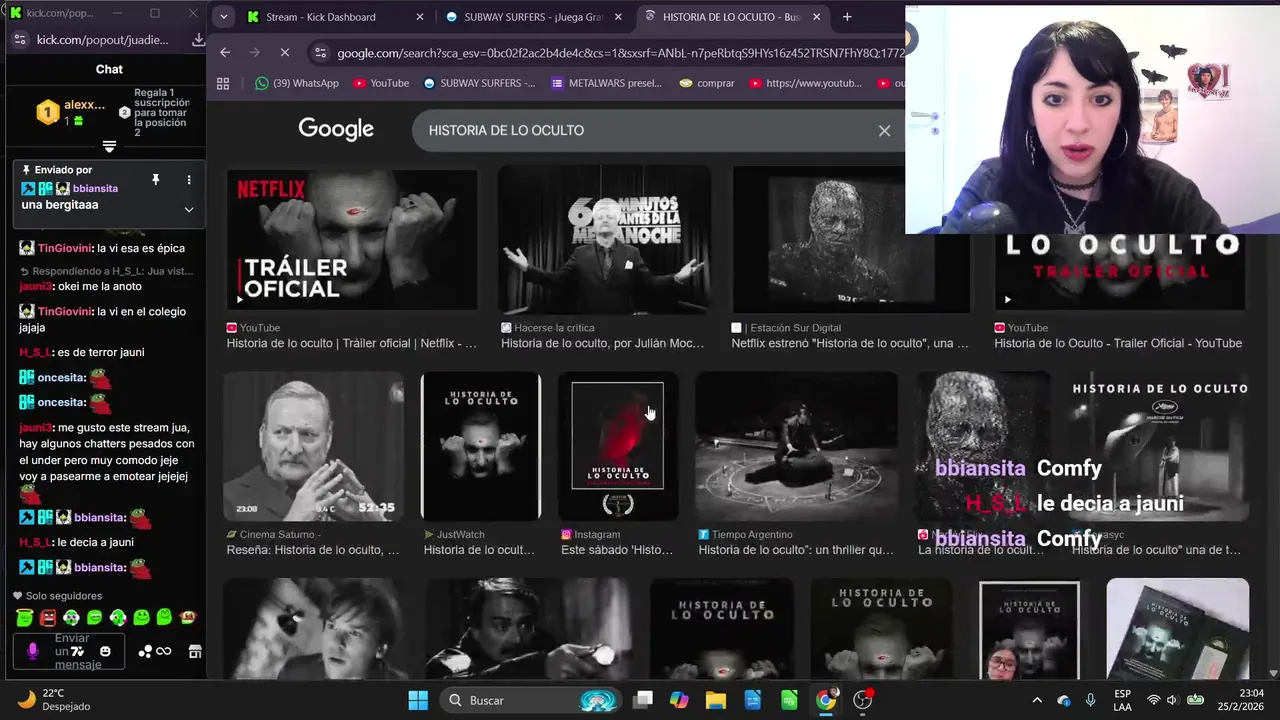Viewport: 1280px width, 720px height.
Task: Switch to Stream - Kick Dashboard tab
Action: click(x=320, y=17)
